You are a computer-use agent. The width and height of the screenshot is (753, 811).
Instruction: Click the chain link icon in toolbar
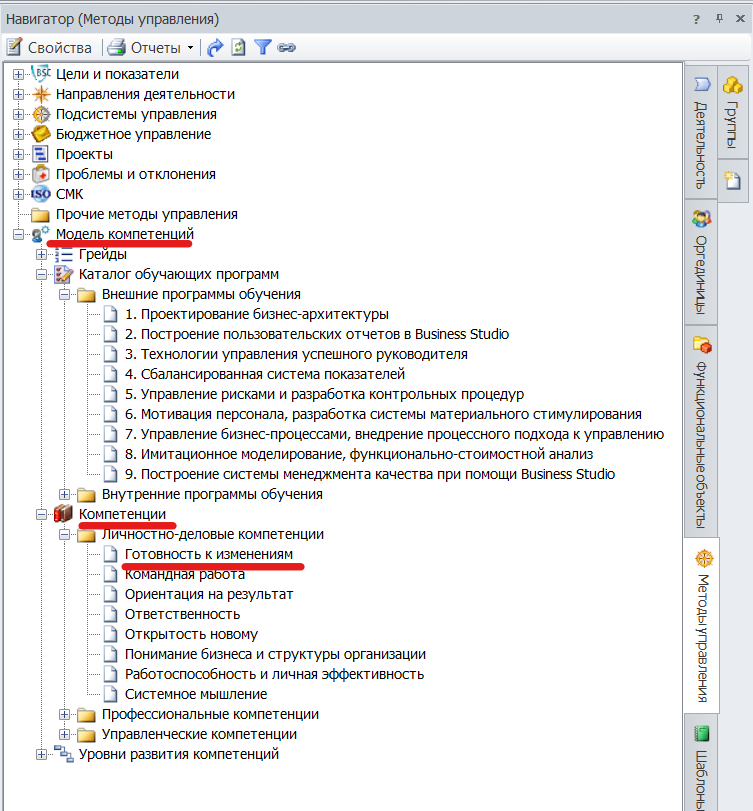pyautogui.click(x=287, y=47)
